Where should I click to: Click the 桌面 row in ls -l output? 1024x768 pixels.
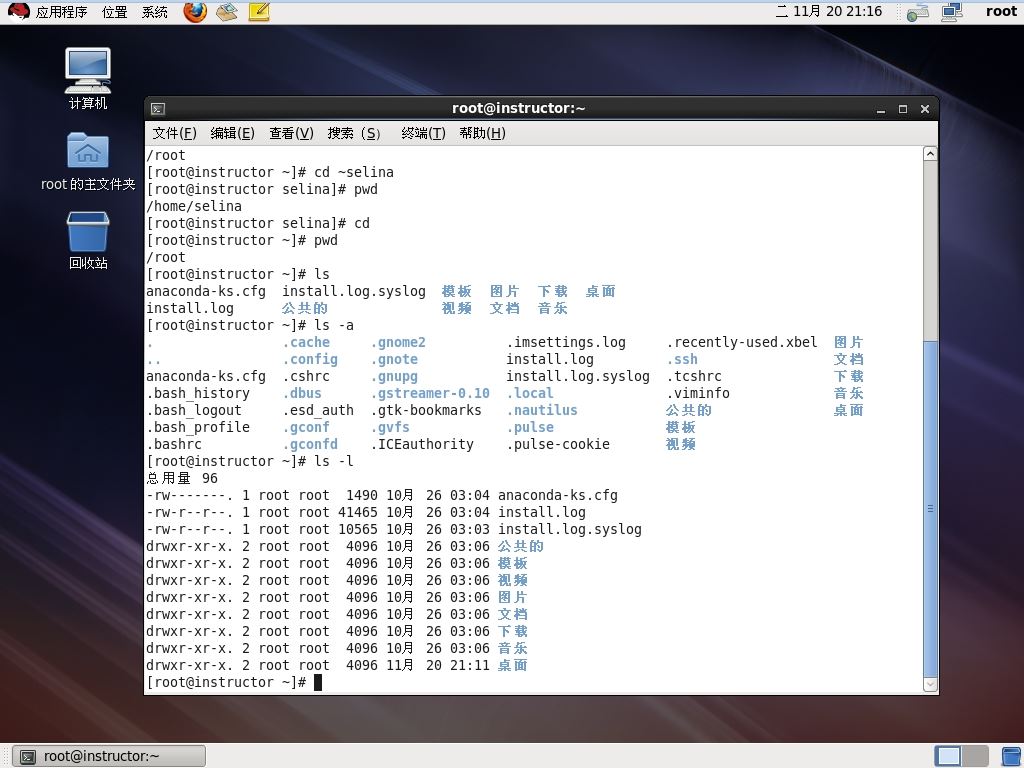coord(337,665)
